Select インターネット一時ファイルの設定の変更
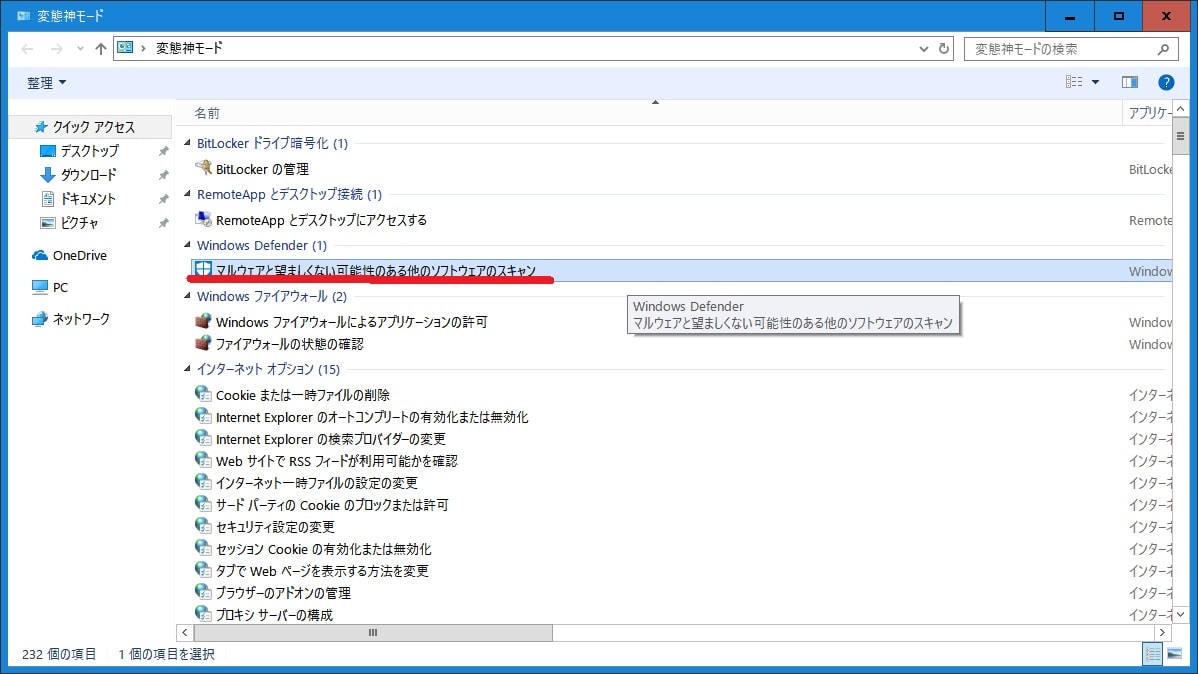 316,483
